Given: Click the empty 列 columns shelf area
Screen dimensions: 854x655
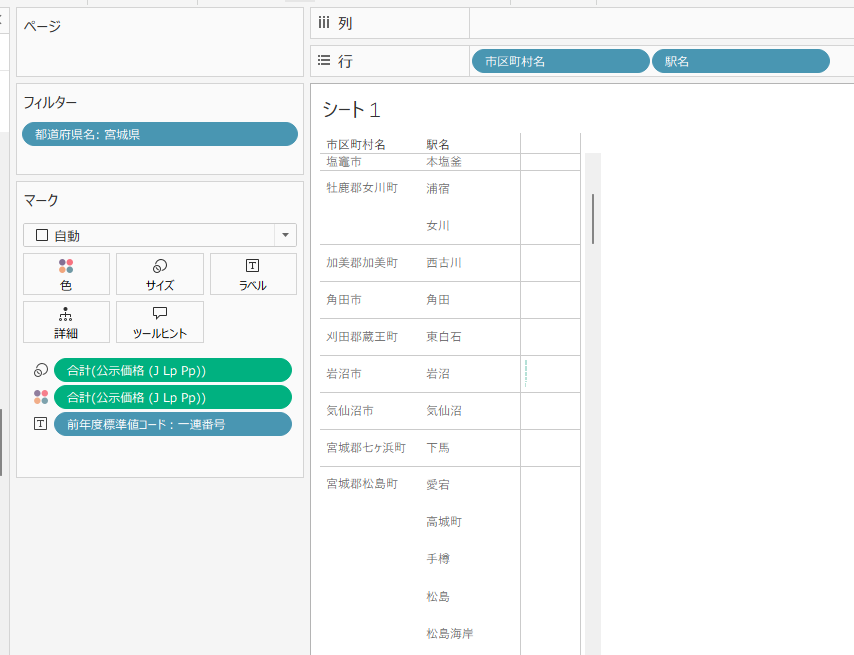Looking at the screenshot, I should (x=660, y=23).
